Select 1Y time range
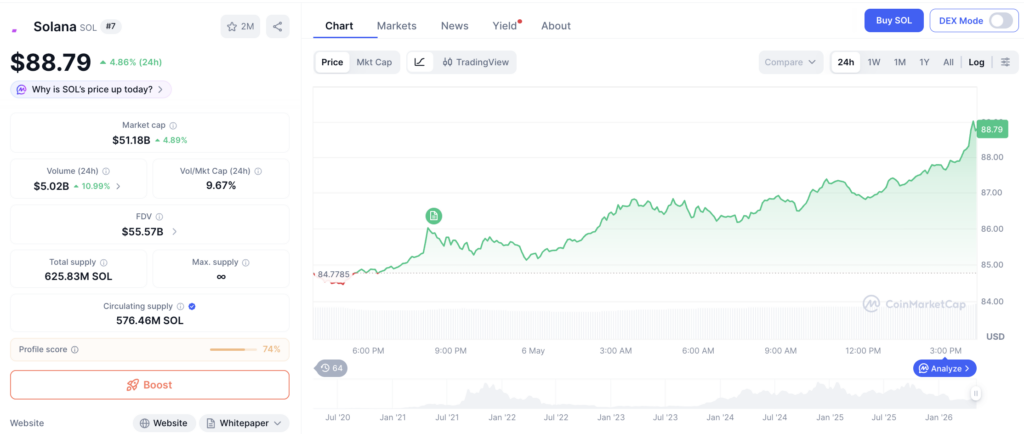This screenshot has width=1024, height=434. [924, 62]
